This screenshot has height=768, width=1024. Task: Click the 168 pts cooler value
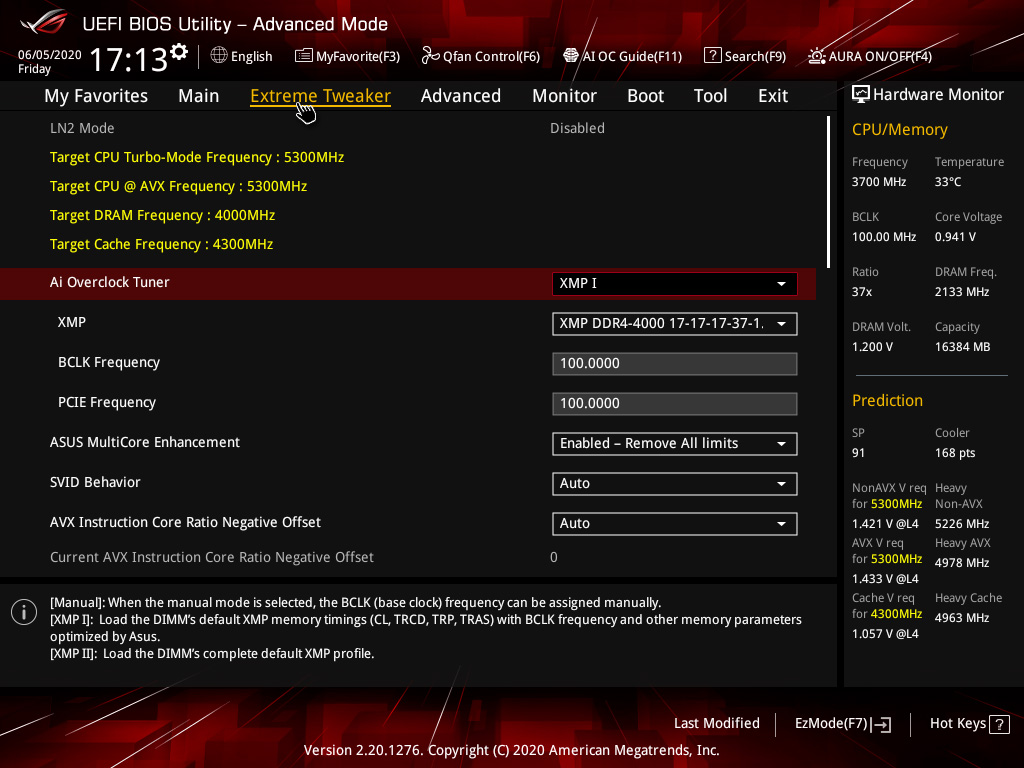tap(955, 453)
